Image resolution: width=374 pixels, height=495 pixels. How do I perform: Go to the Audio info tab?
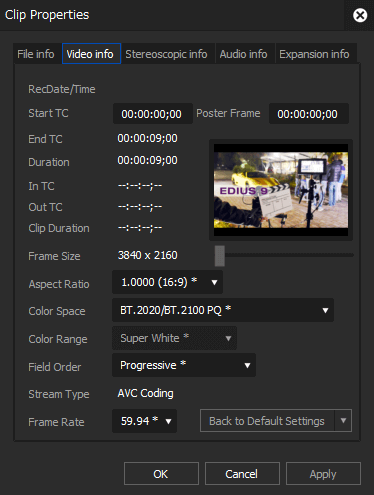(243, 54)
